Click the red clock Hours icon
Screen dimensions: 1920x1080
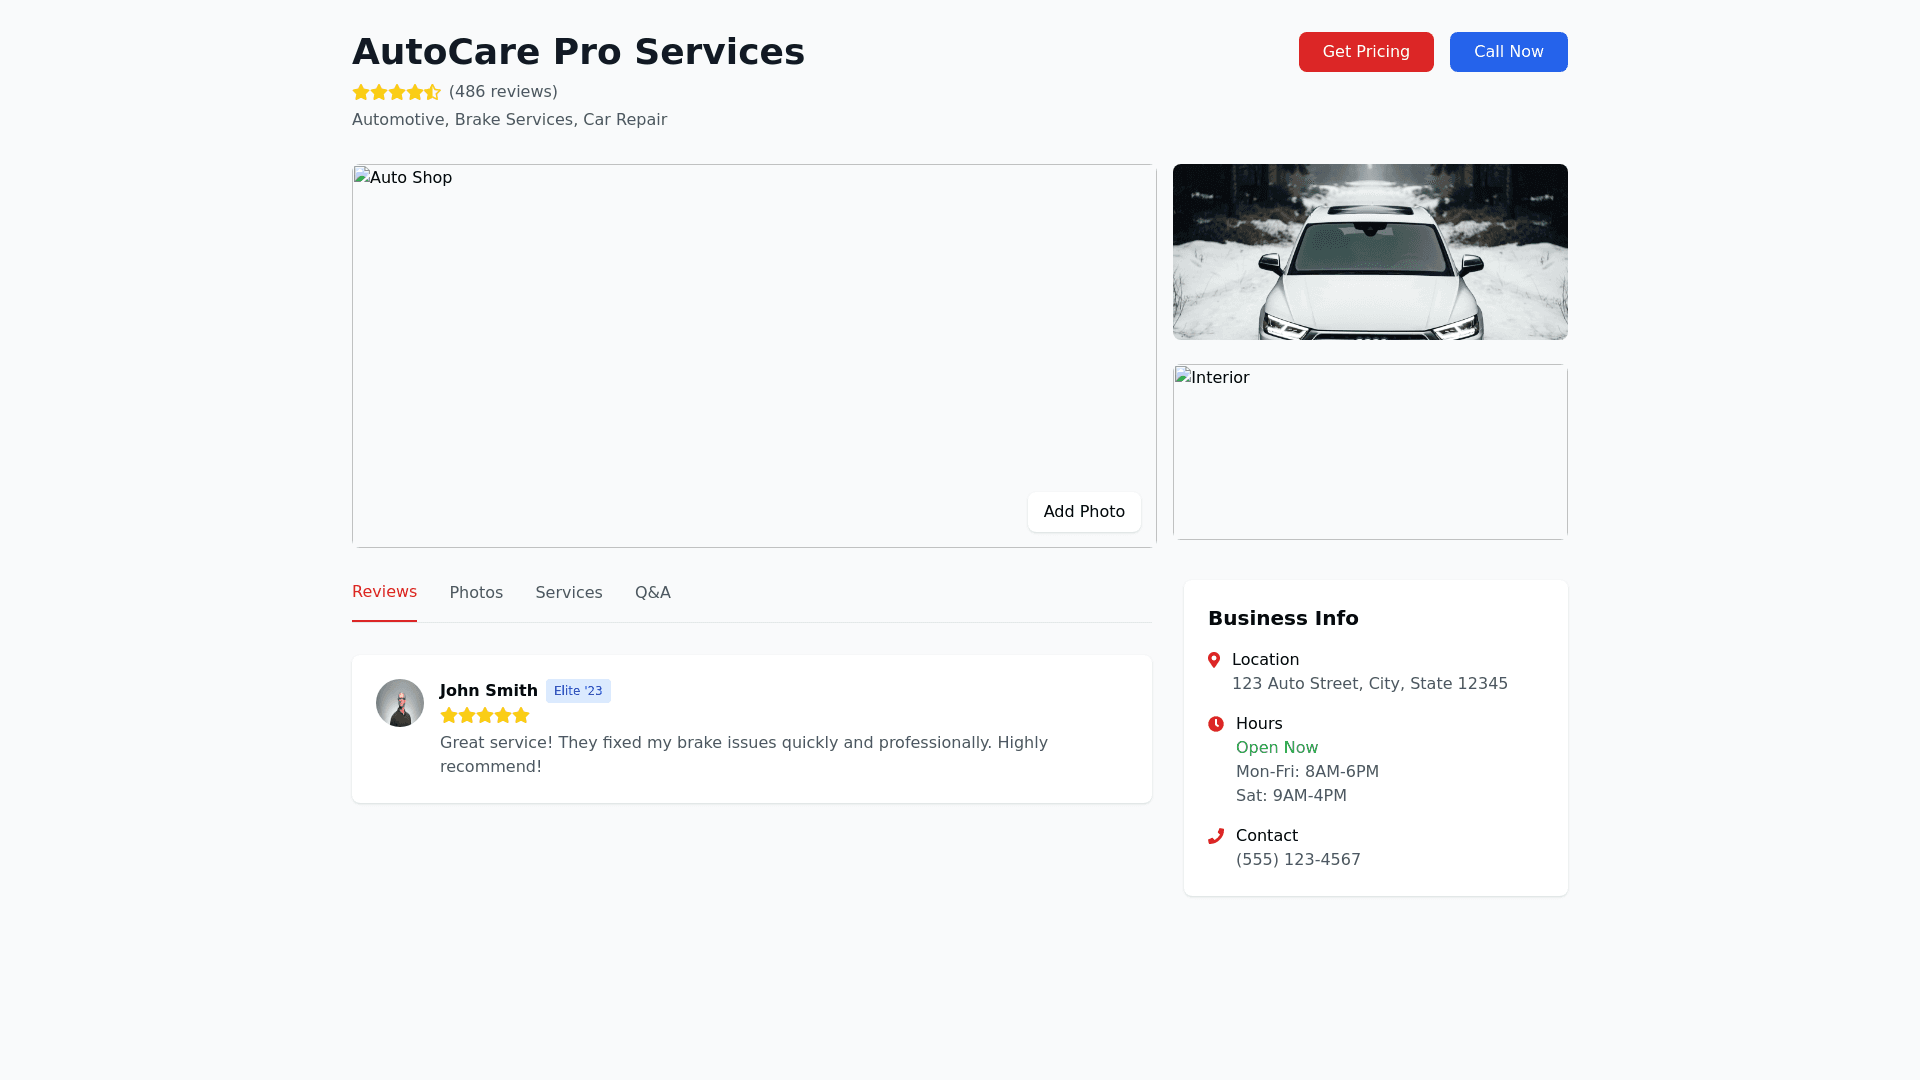1216,724
